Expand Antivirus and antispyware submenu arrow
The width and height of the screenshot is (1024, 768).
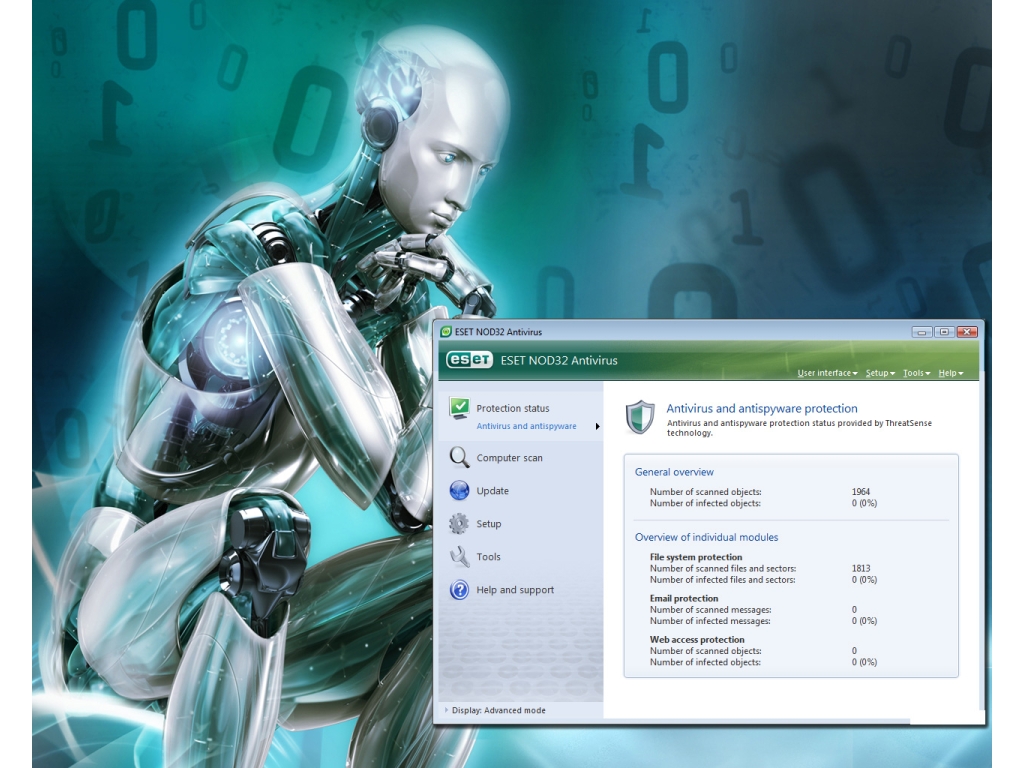tap(597, 426)
